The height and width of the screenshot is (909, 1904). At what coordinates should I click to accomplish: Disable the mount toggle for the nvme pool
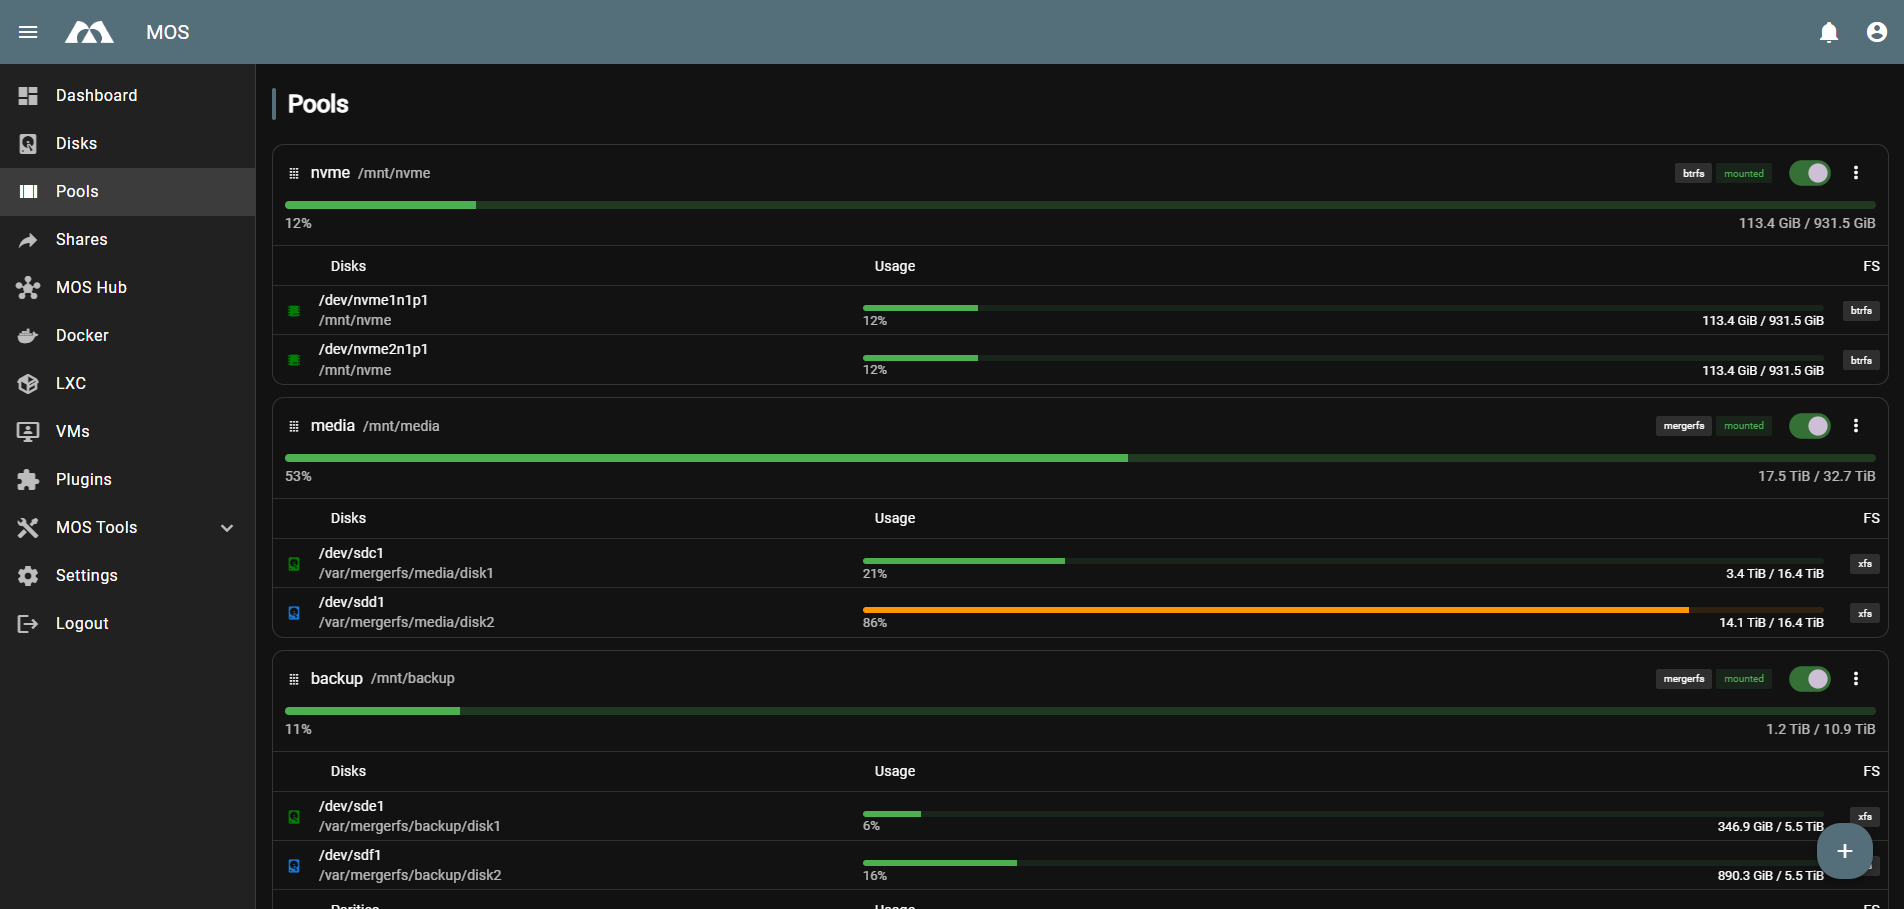(x=1810, y=172)
